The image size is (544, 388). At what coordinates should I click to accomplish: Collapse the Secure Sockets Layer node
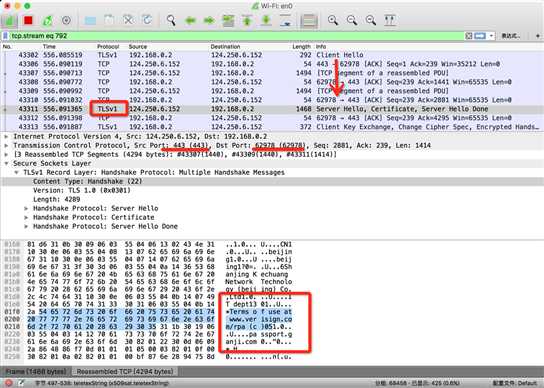(x=6, y=163)
